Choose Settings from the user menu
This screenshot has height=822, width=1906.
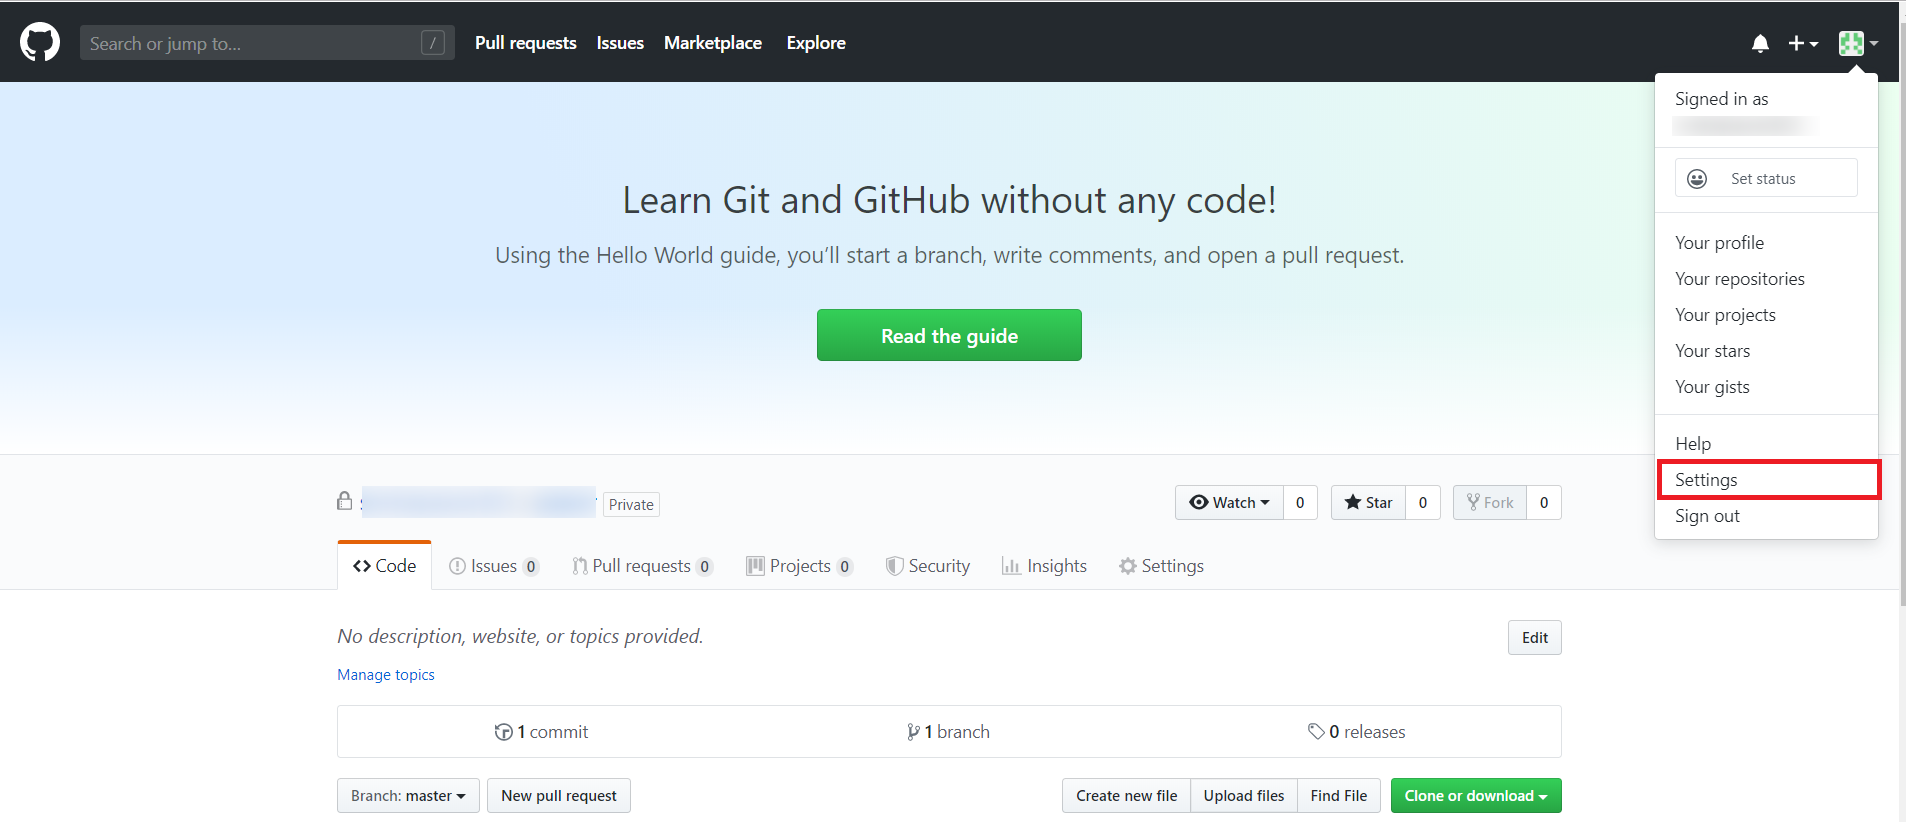1766,480
